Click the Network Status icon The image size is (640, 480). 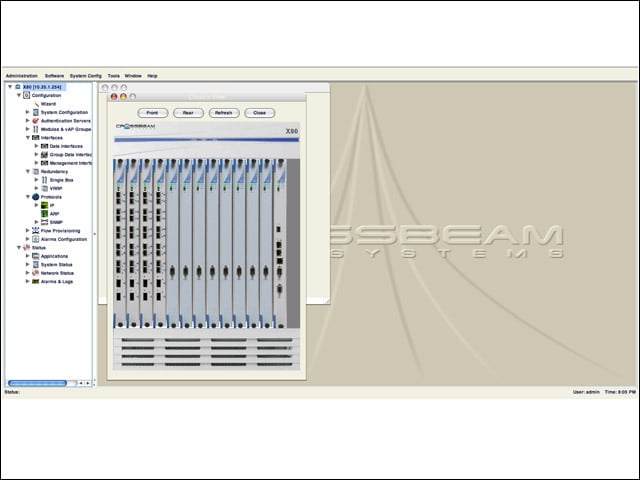point(36,273)
